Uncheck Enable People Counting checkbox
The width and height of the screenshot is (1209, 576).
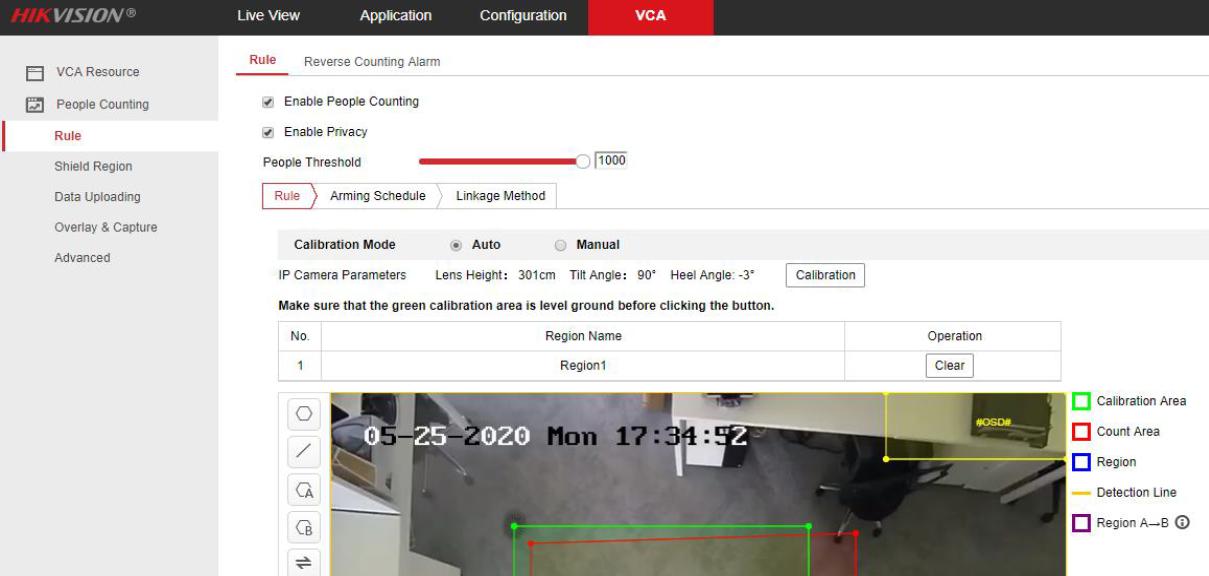coord(267,102)
